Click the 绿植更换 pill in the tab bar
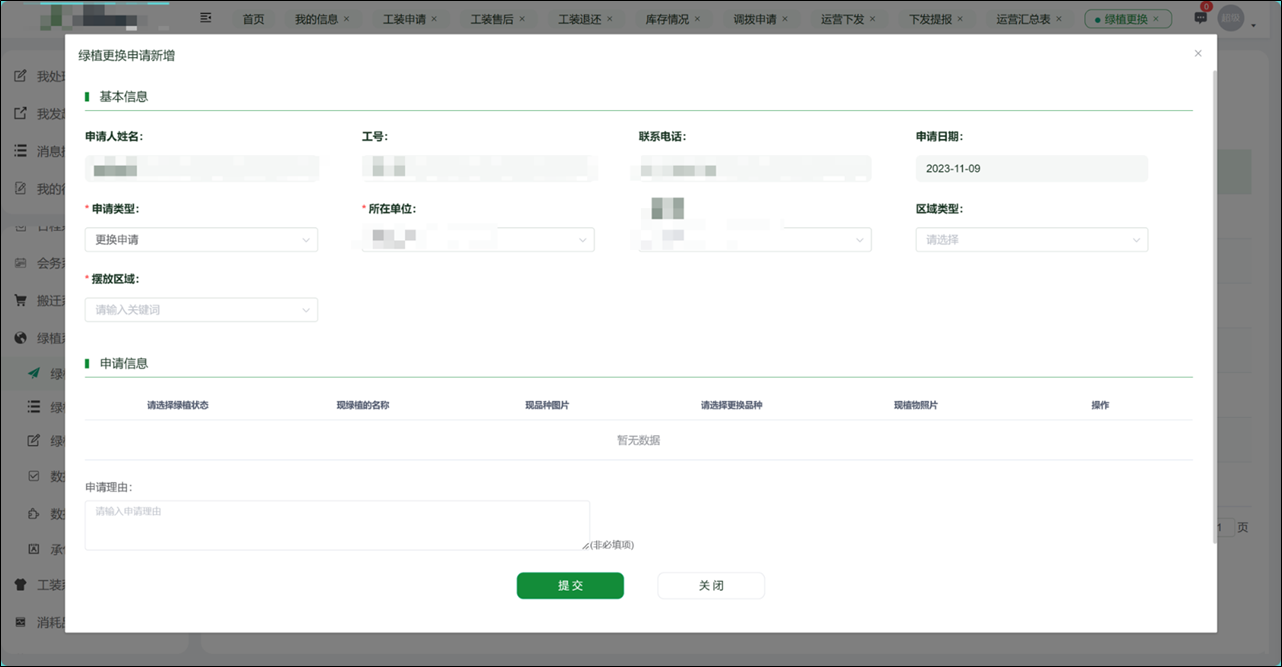 click(x=1127, y=17)
